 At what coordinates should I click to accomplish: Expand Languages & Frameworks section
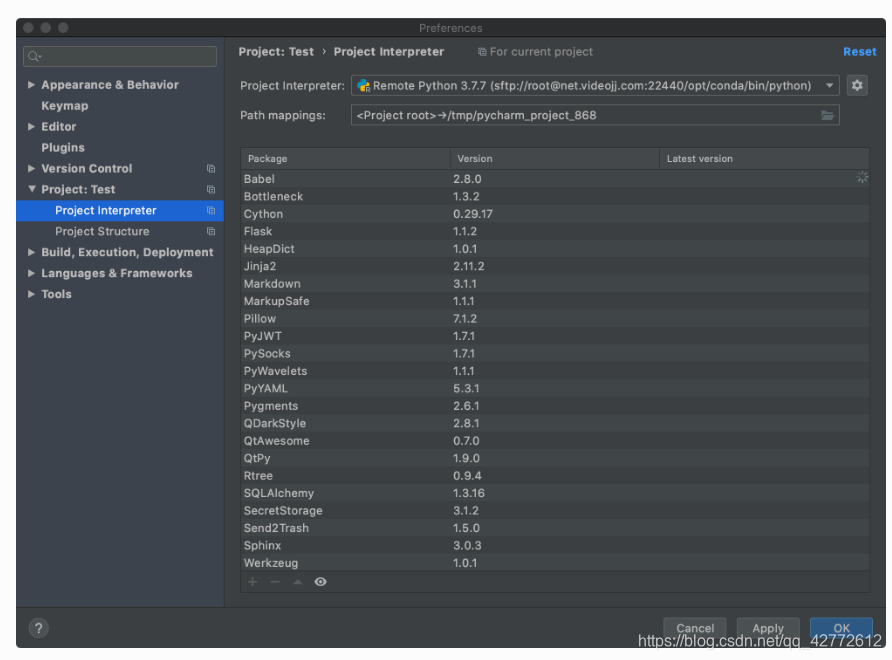[31, 273]
